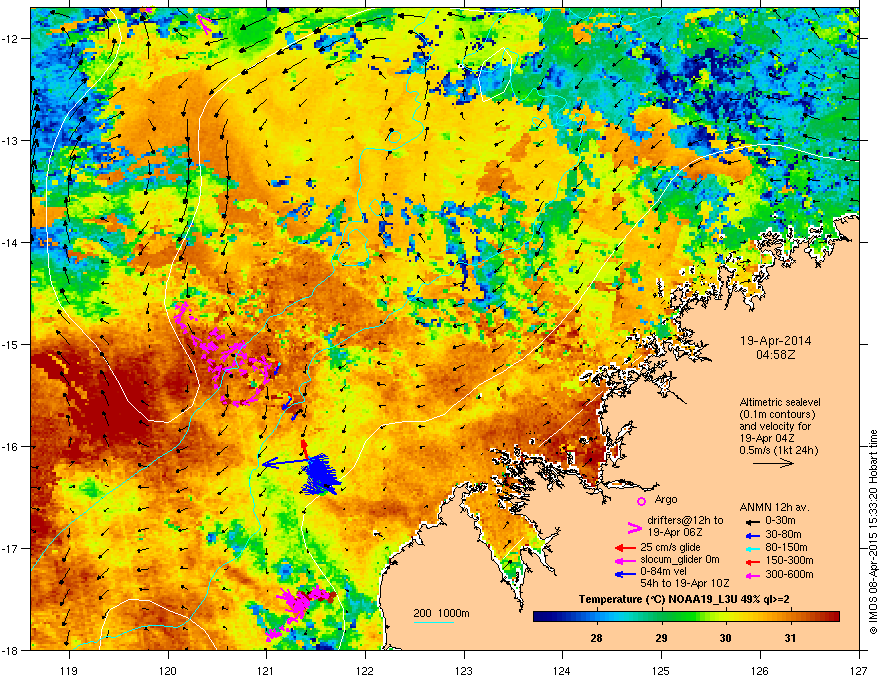Click the 300-600m depth label
Viewport: 880px width, 680px height.
pos(789,575)
